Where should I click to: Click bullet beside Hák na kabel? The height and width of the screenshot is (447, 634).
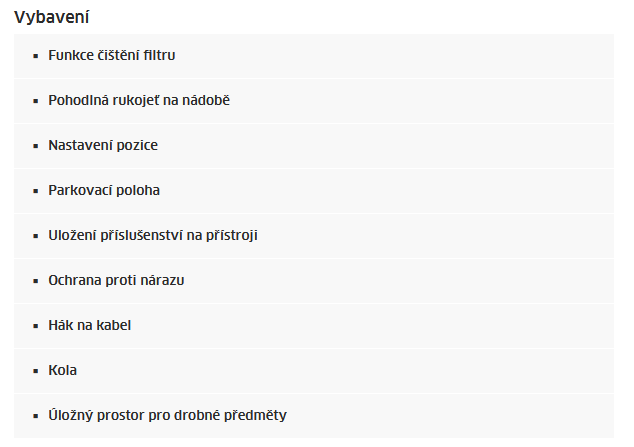(36, 326)
